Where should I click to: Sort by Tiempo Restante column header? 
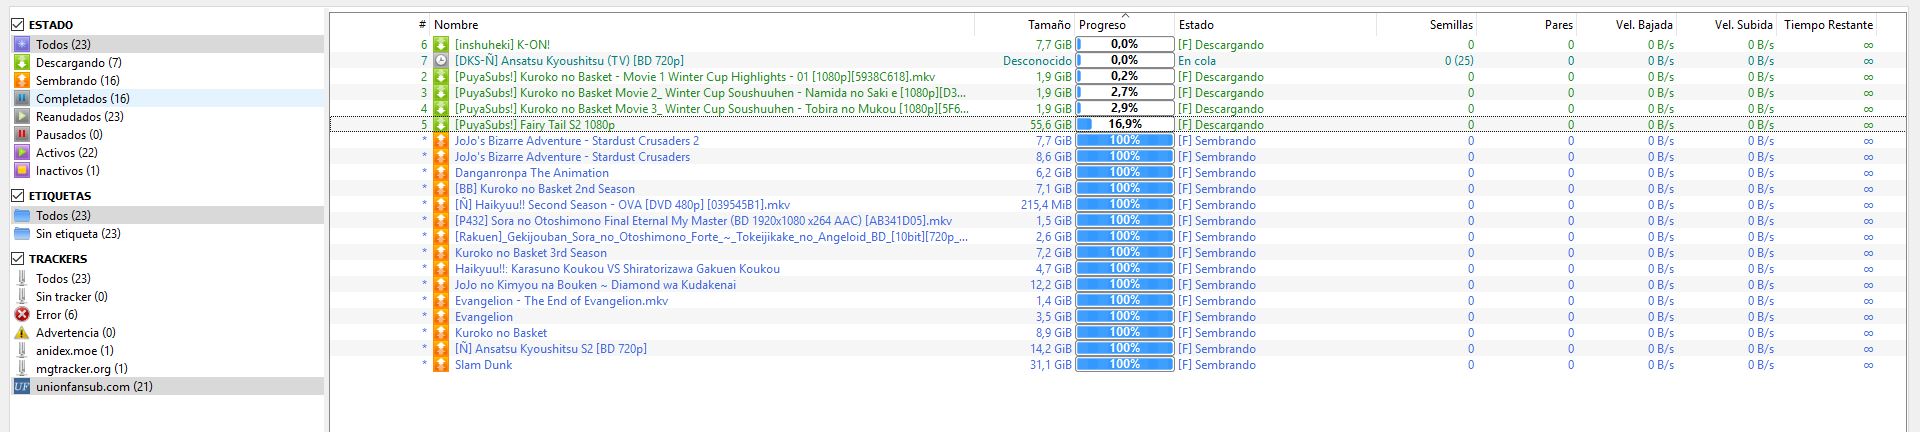(x=1827, y=25)
